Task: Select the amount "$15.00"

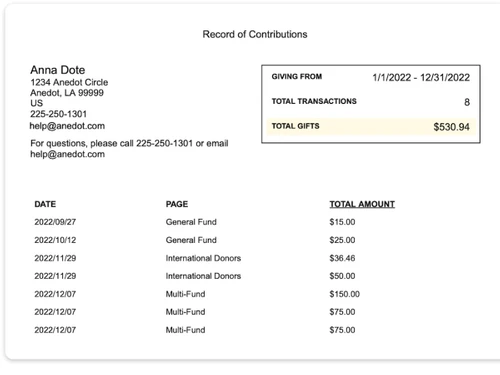Action: pyautogui.click(x=342, y=222)
